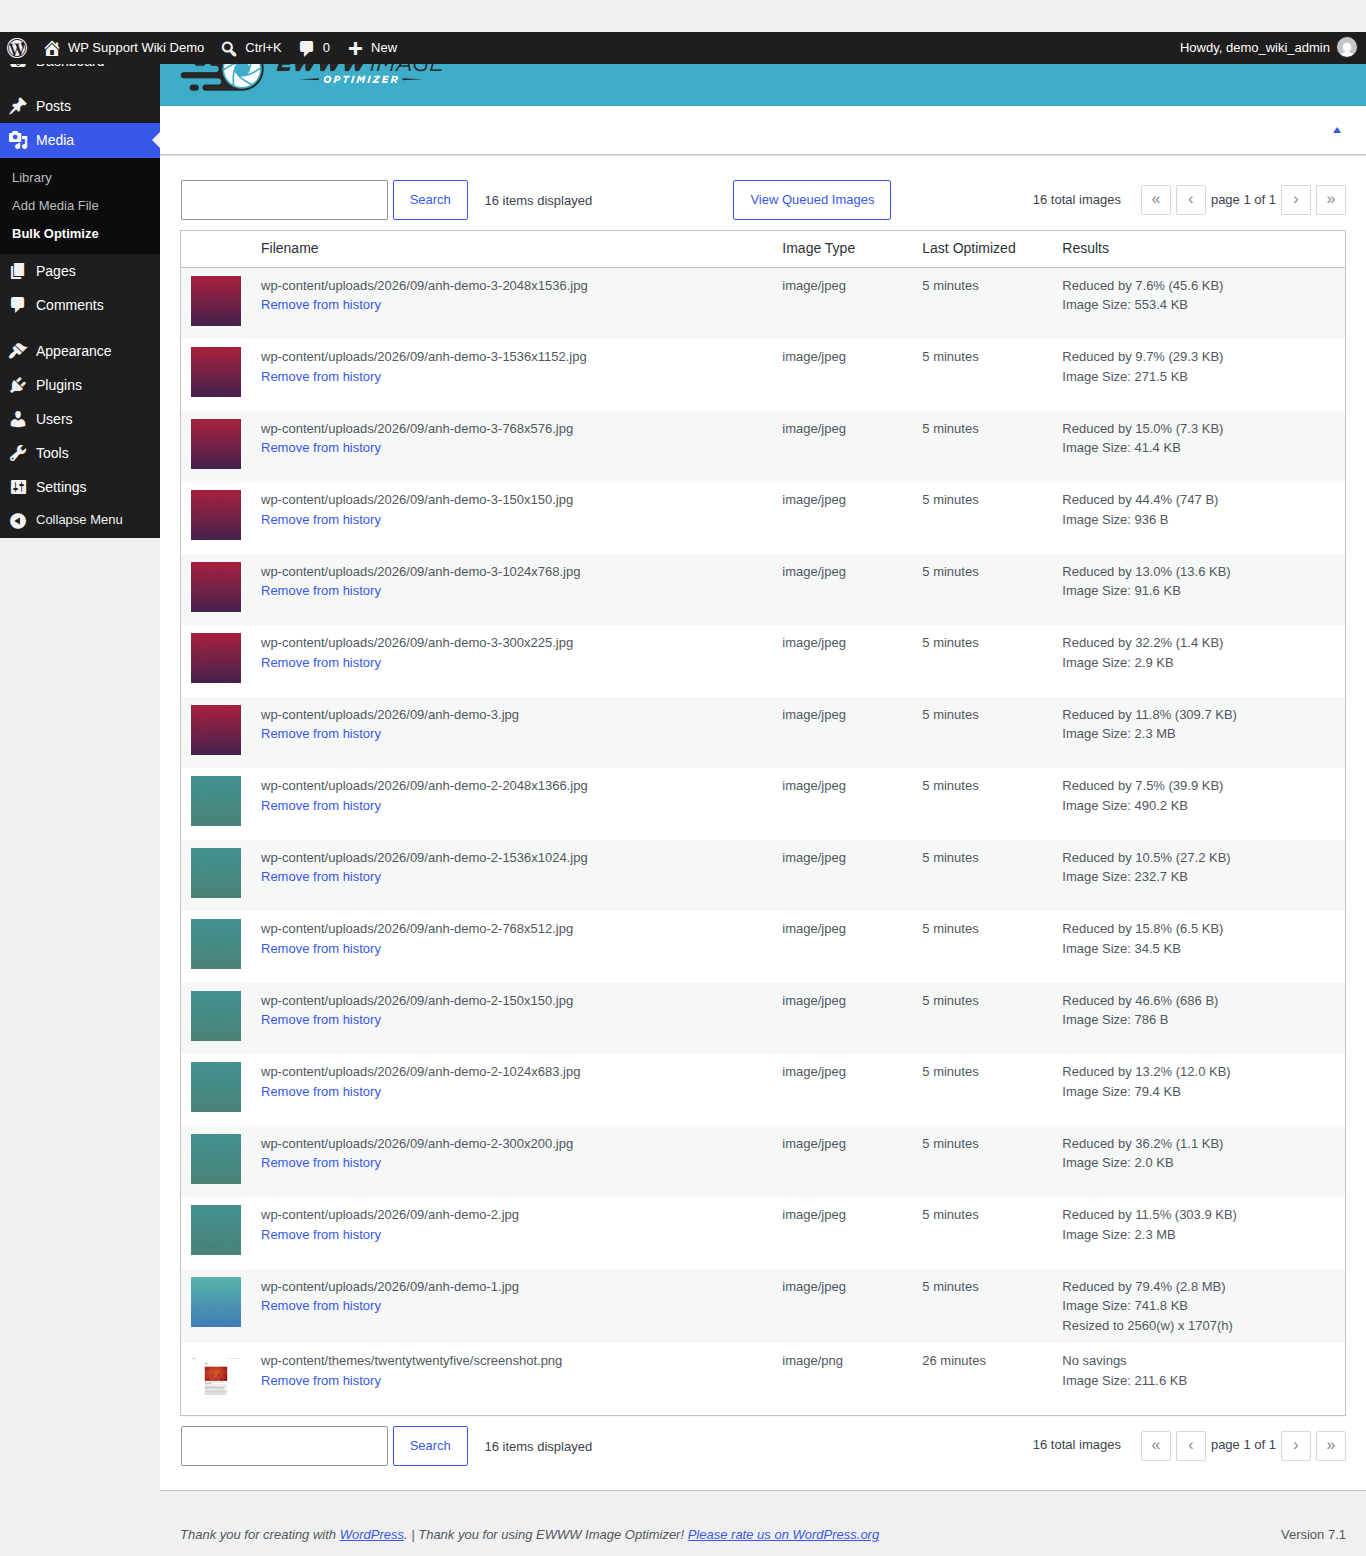Click the Tools wrench icon
The width and height of the screenshot is (1366, 1556).
18,453
